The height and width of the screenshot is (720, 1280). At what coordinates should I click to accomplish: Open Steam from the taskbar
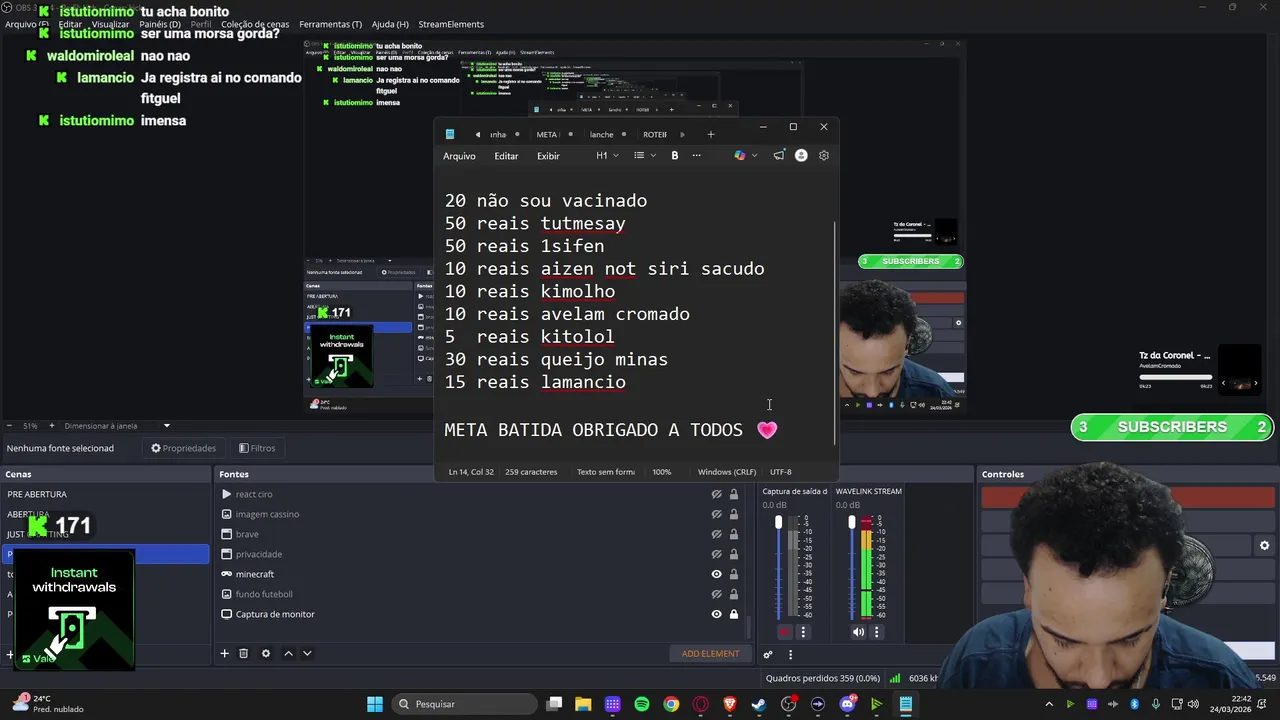pyautogui.click(x=759, y=704)
